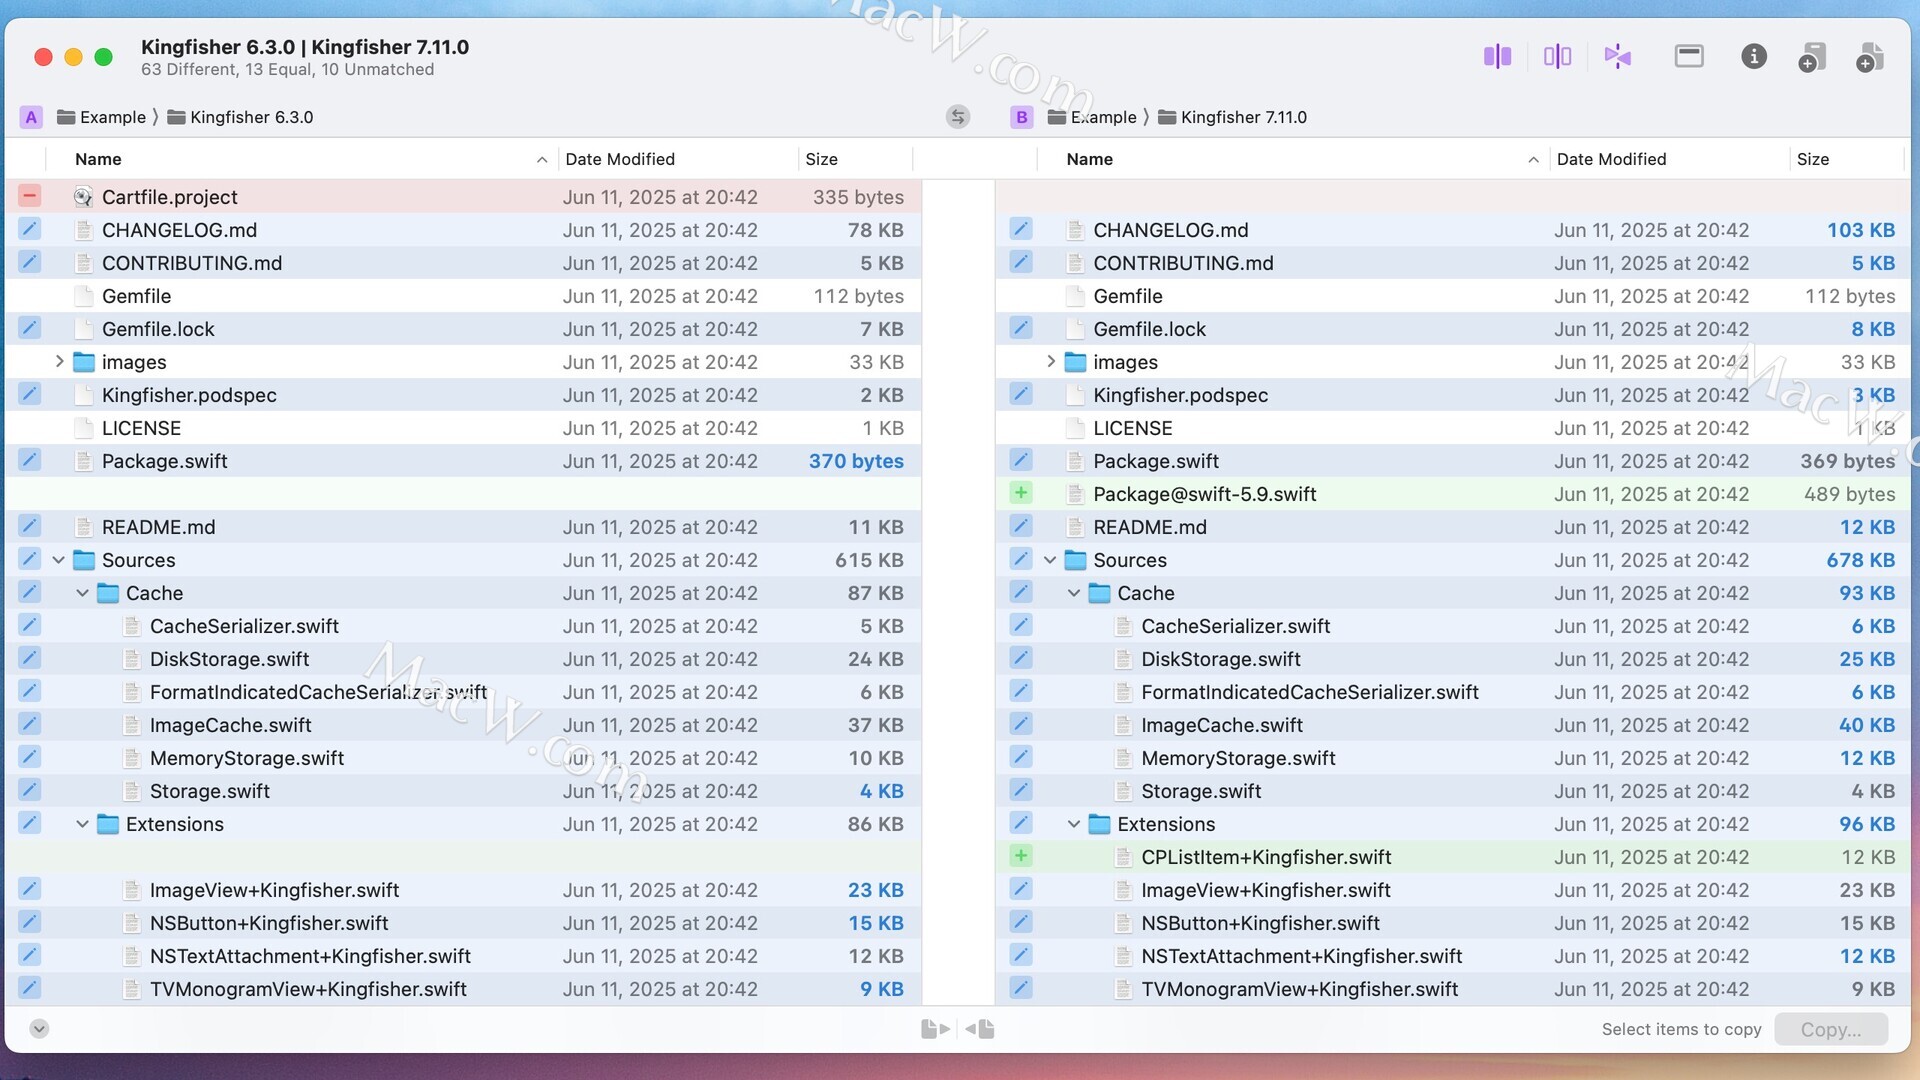Click the purple B side badge
The width and height of the screenshot is (1920, 1080).
(1021, 117)
